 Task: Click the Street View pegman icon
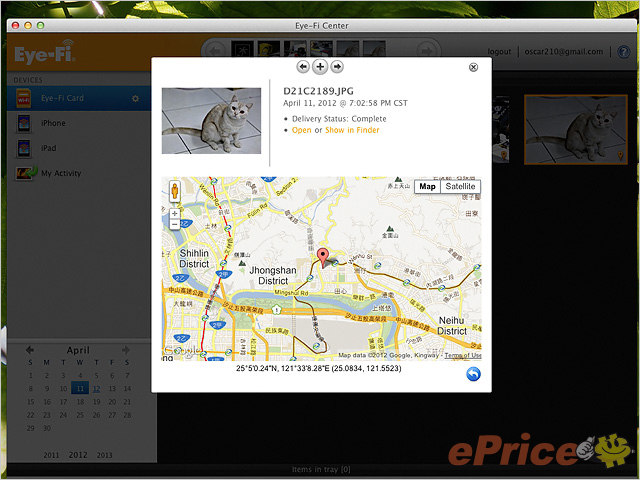[x=175, y=191]
